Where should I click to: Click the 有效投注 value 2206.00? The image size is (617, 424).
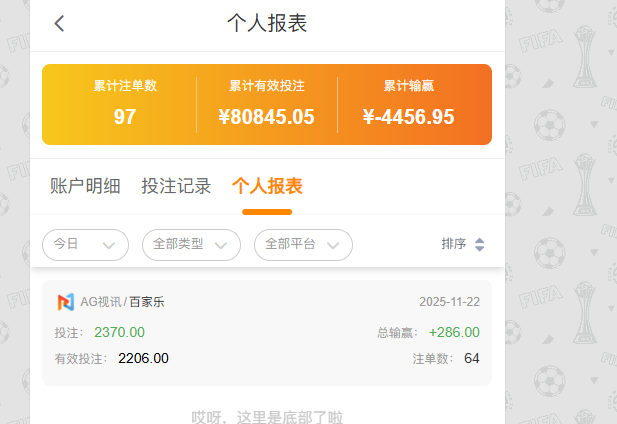click(x=143, y=358)
